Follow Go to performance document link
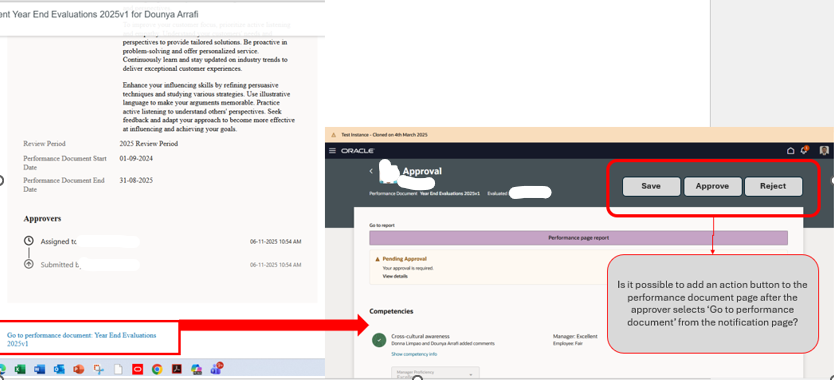Screen dimensions: 834x380 point(81,340)
